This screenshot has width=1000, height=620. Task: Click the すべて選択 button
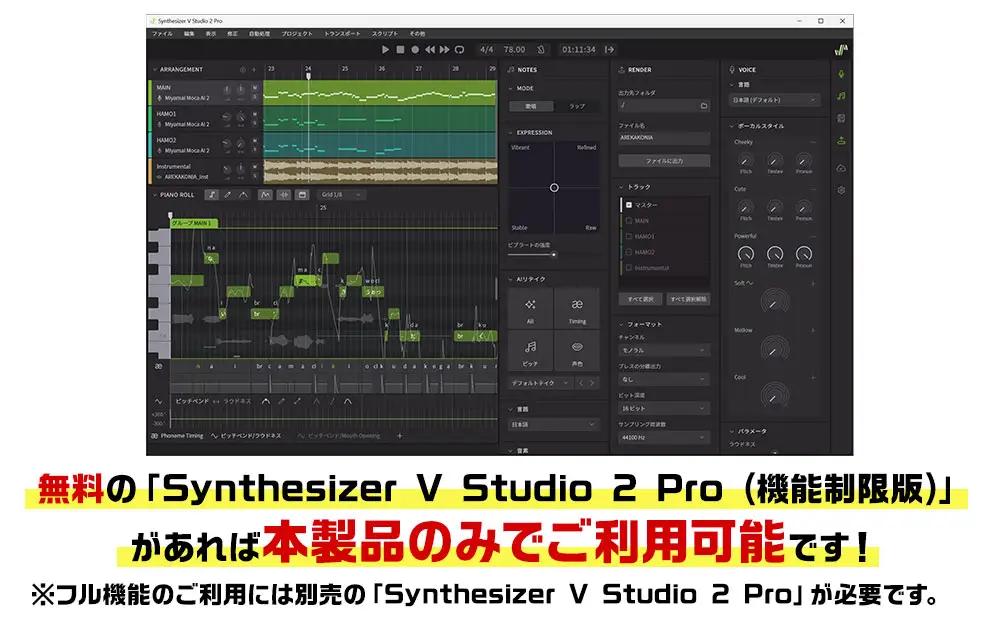640,299
